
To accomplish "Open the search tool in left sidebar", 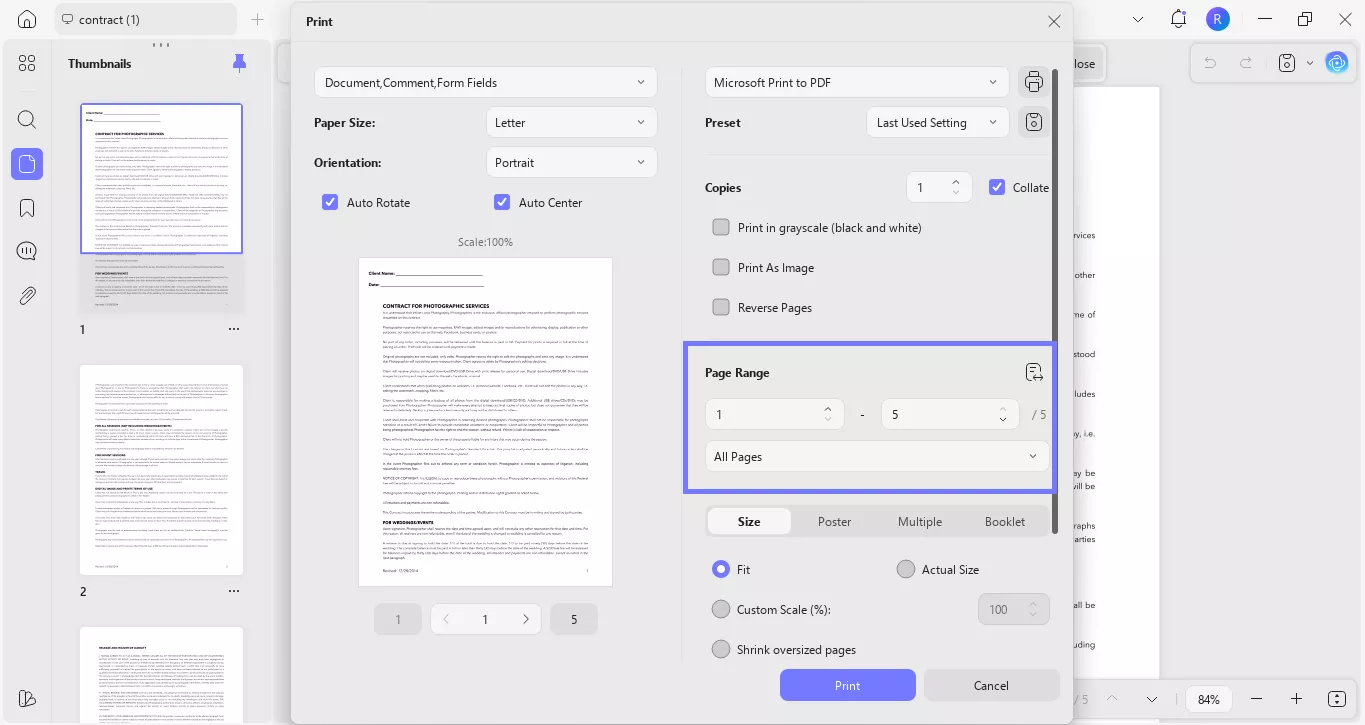I will tap(27, 120).
